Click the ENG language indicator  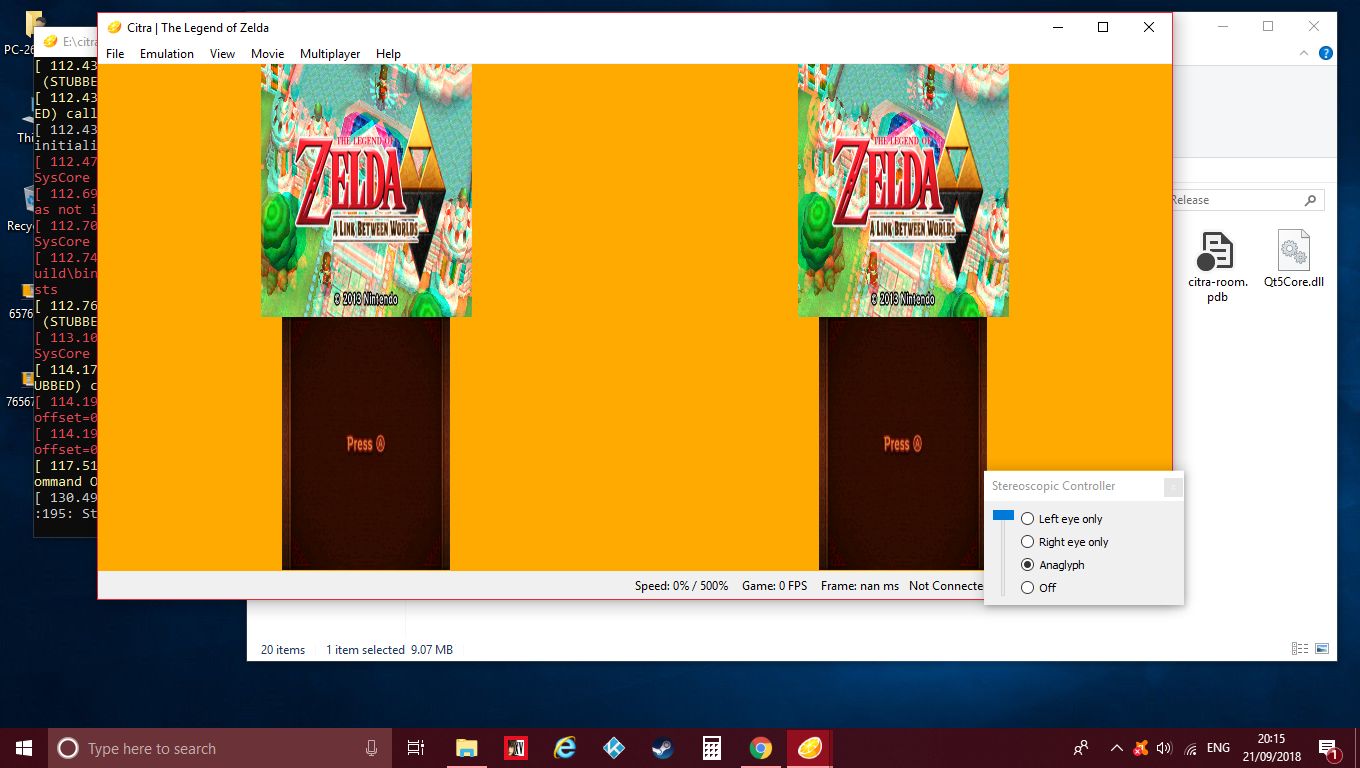(1218, 748)
